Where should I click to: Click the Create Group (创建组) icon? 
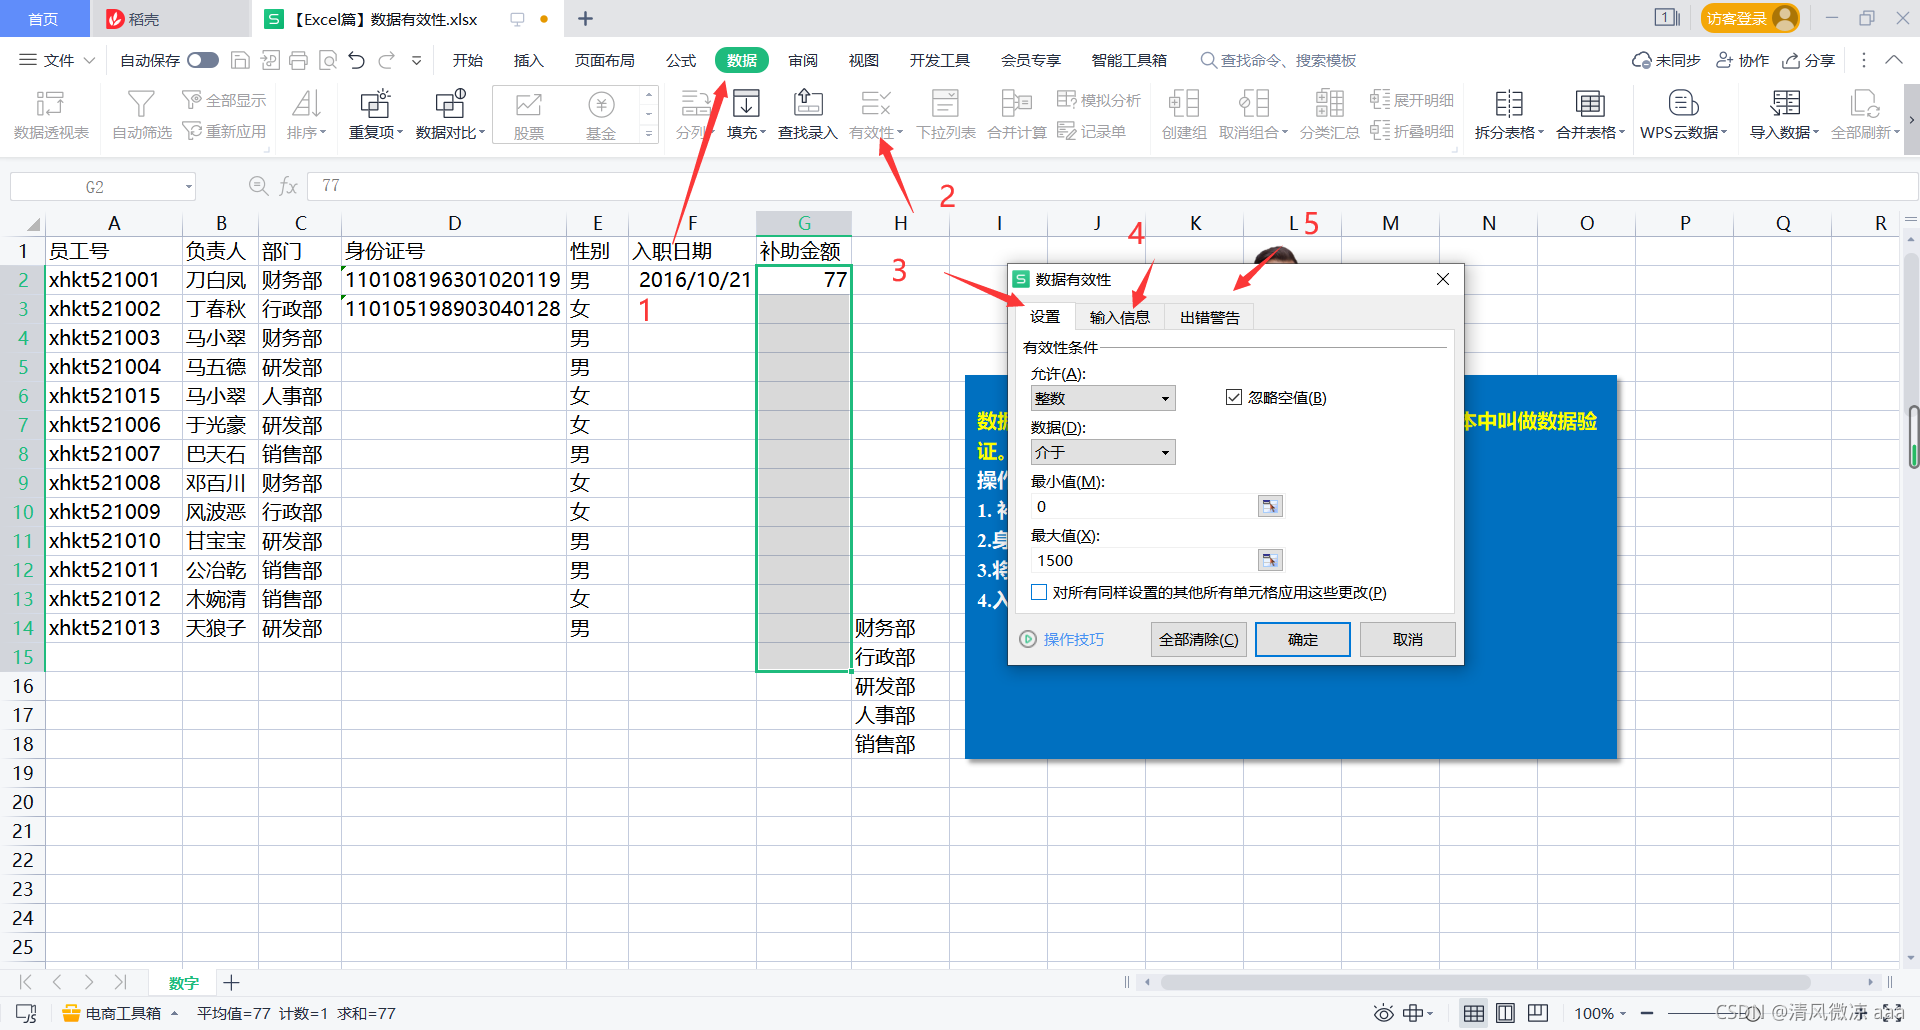tap(1184, 103)
